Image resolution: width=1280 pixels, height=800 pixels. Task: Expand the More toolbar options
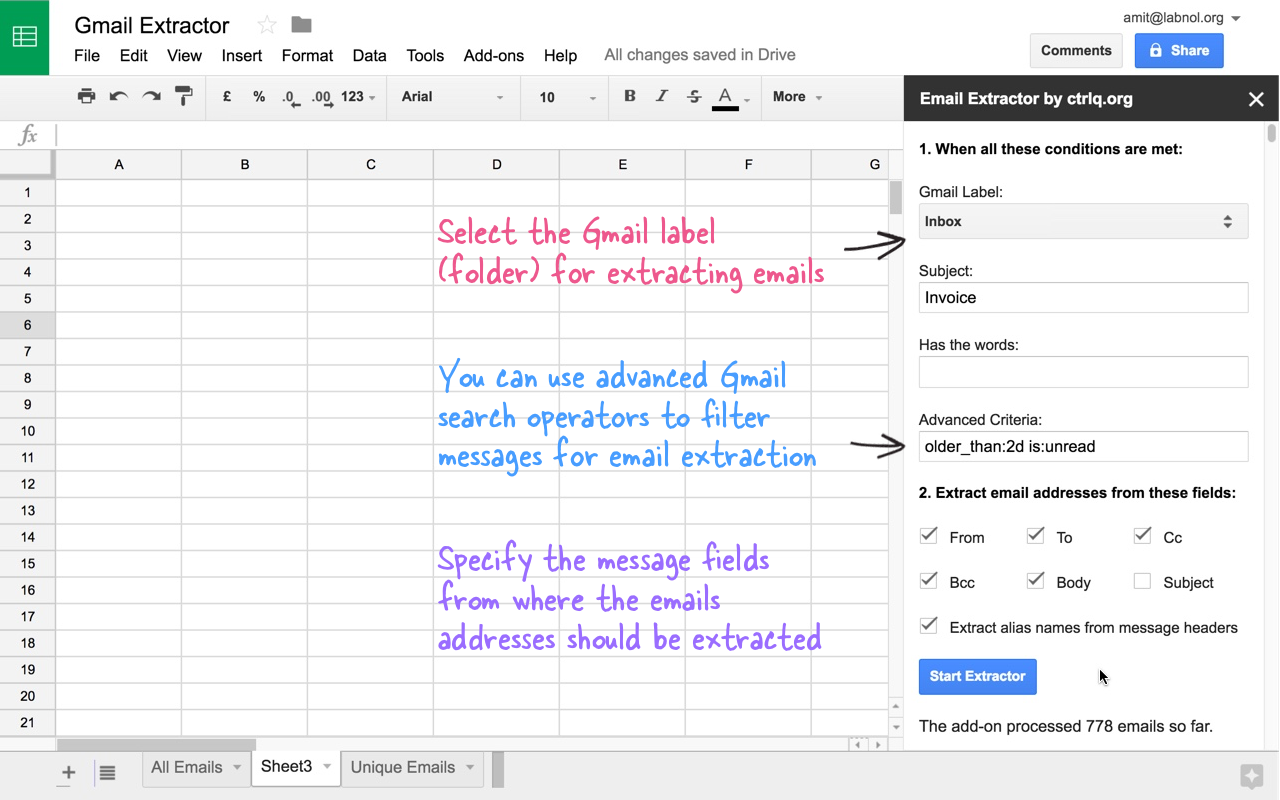pyautogui.click(x=797, y=97)
